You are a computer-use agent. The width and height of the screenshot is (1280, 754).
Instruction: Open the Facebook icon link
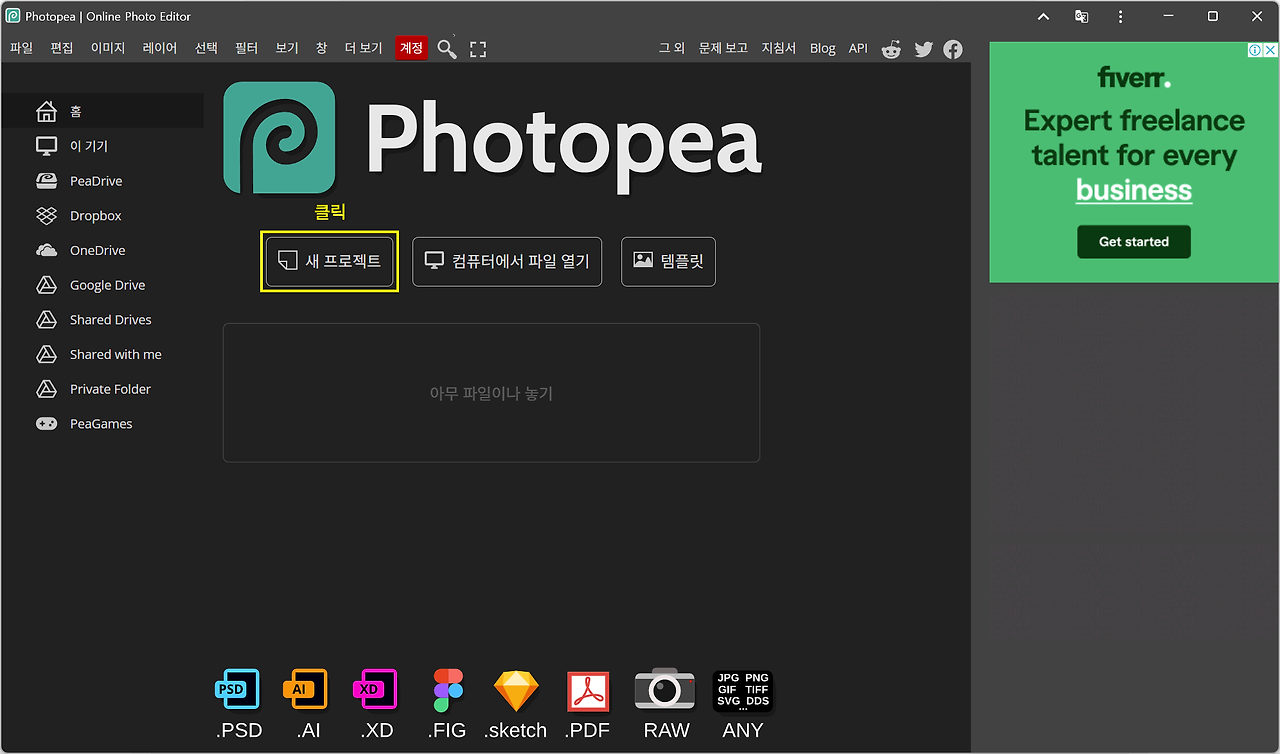point(953,49)
